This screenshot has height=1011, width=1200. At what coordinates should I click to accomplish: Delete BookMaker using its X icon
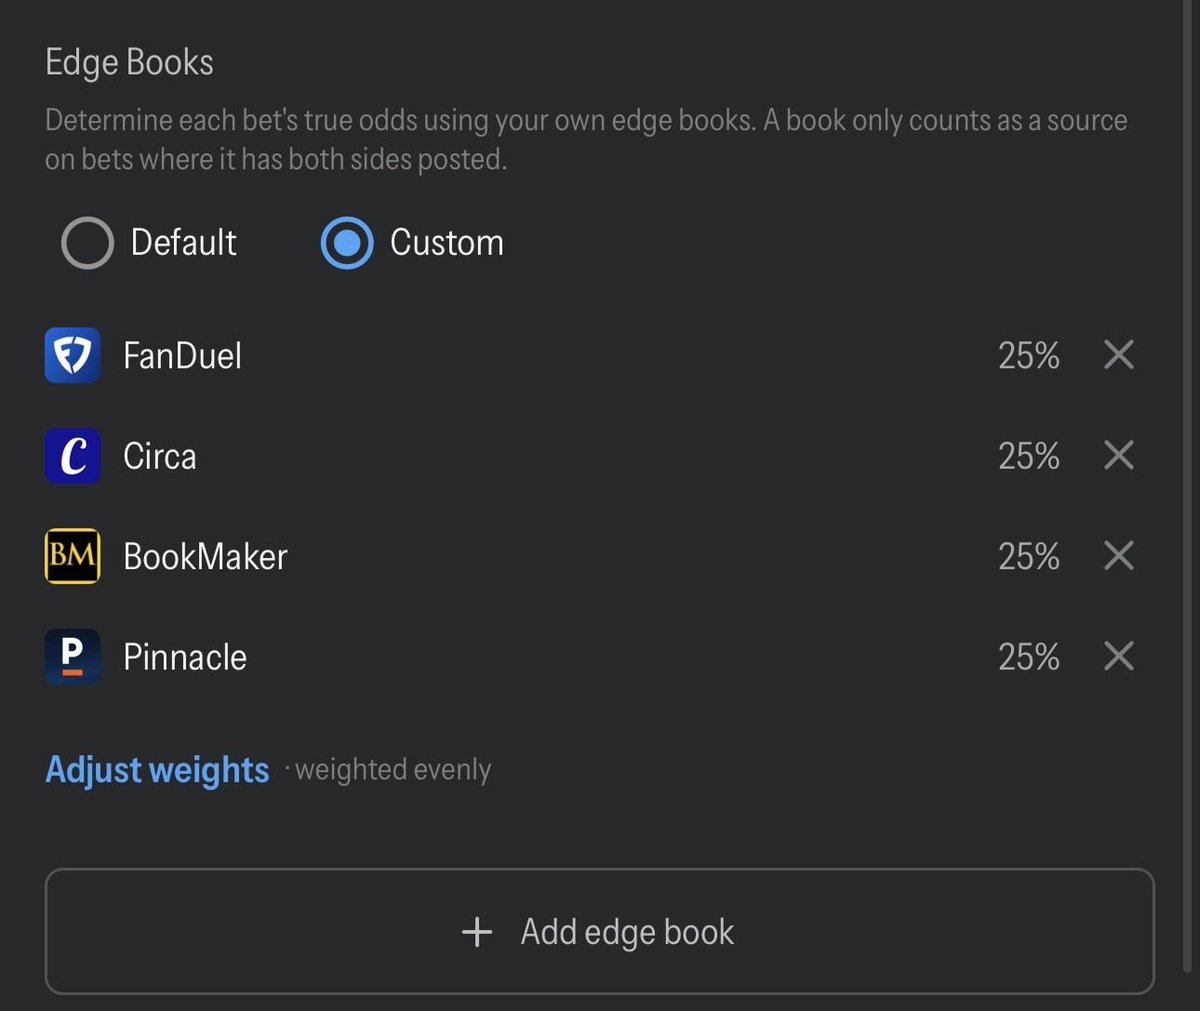click(x=1119, y=555)
